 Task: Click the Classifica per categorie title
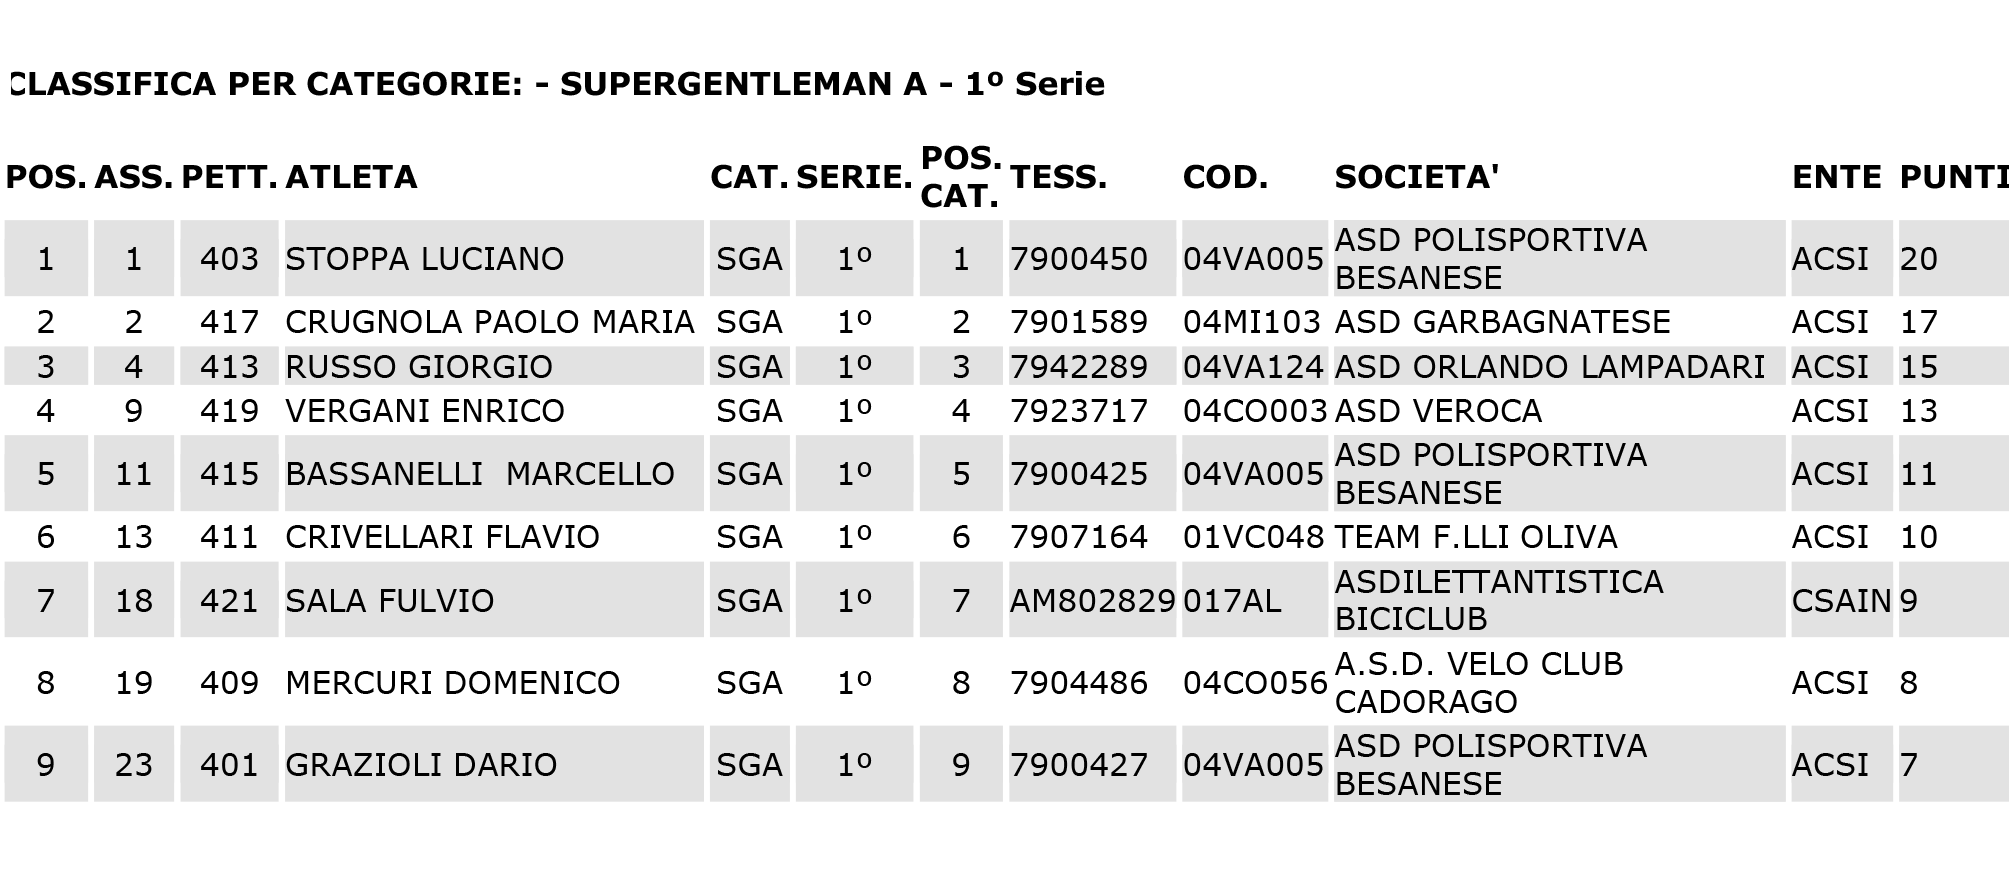pos(556,84)
